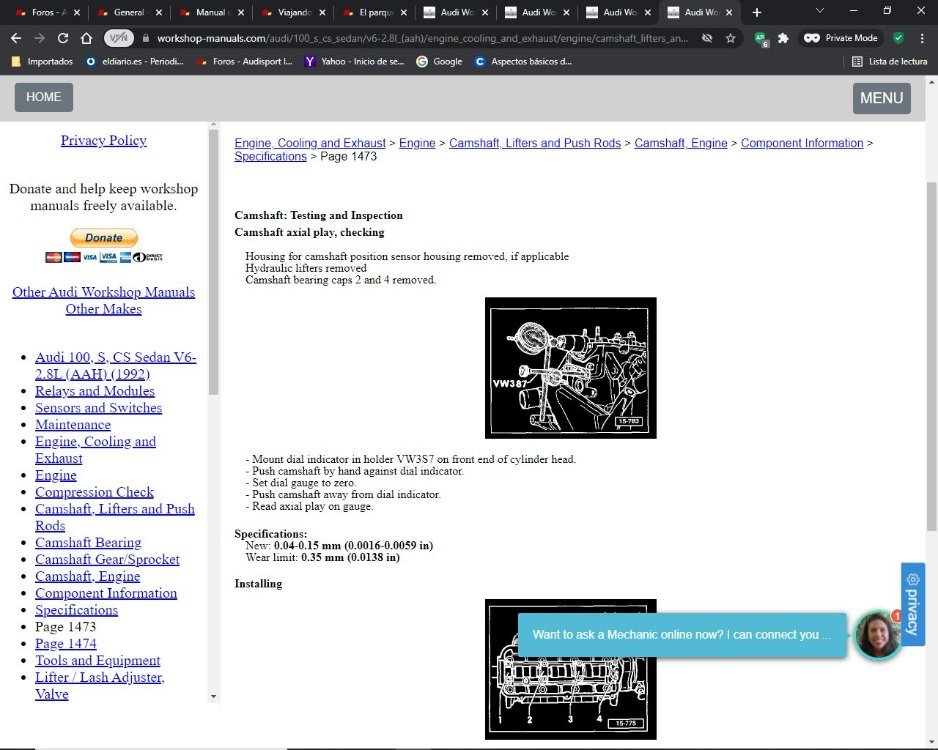The width and height of the screenshot is (938, 750).
Task: Click the green shield security icon
Action: click(898, 38)
